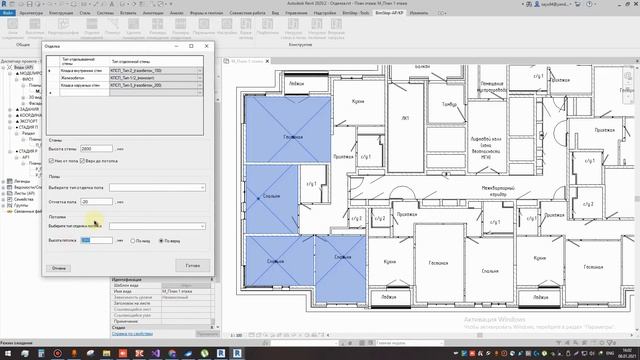Switch to the Вставить ribbon tab
Viewport: 640px width, 360px height.
[x=128, y=13]
